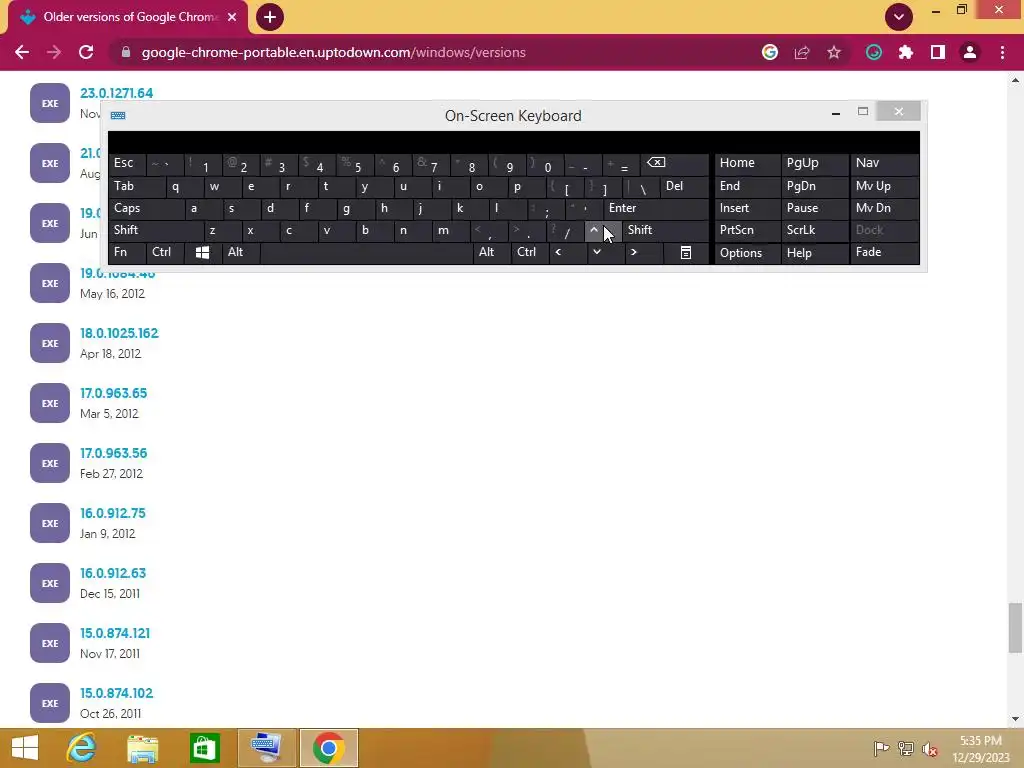The height and width of the screenshot is (768, 1024).
Task: Click the Mv Up key on the On-Screen Keyboard
Action: coord(884,187)
